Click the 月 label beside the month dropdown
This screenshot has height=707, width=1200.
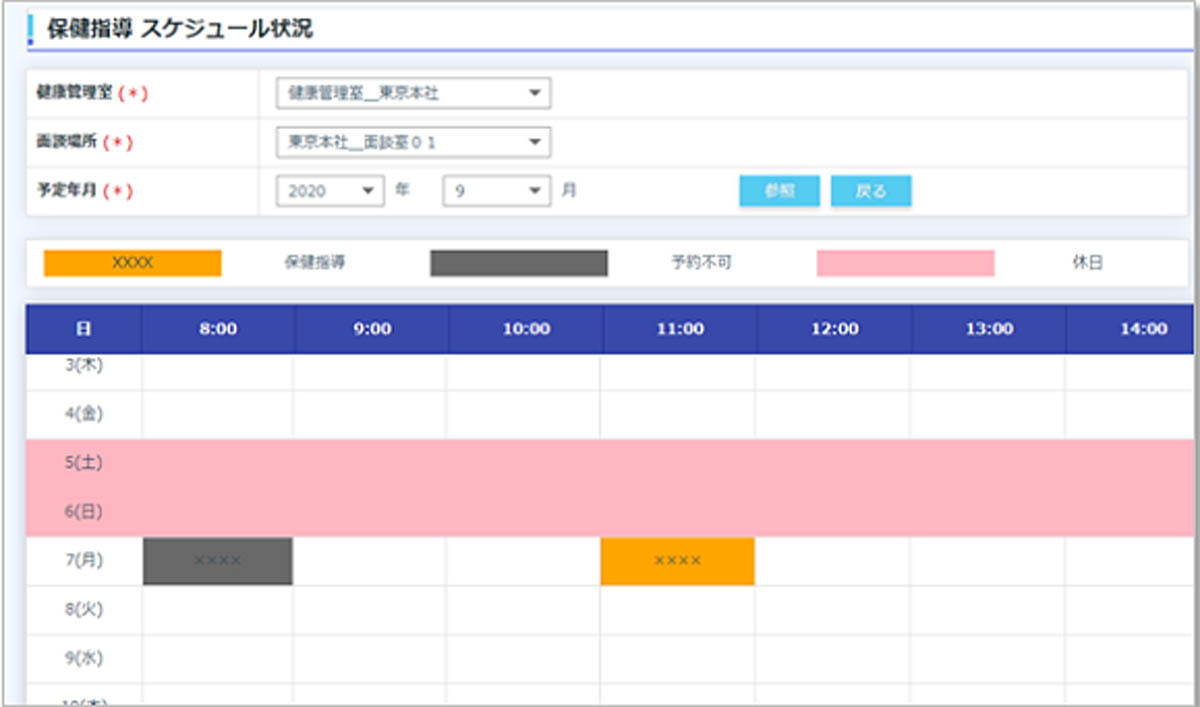[568, 190]
